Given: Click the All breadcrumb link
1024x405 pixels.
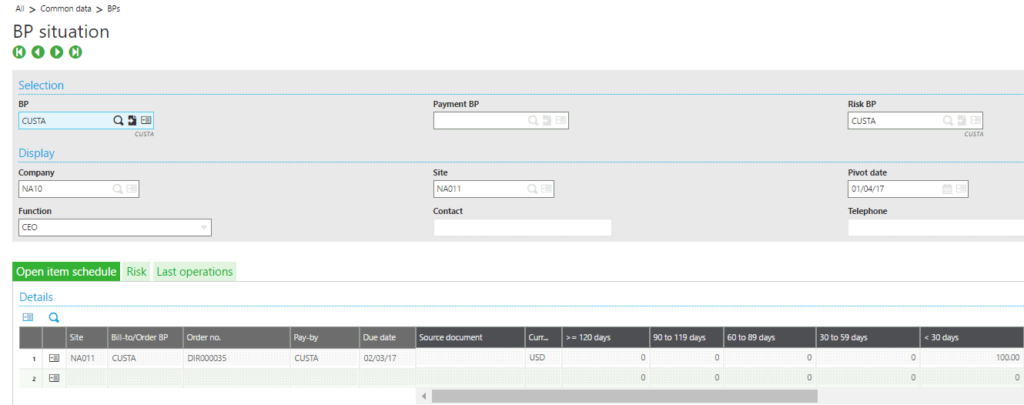Looking at the screenshot, I should (19, 8).
